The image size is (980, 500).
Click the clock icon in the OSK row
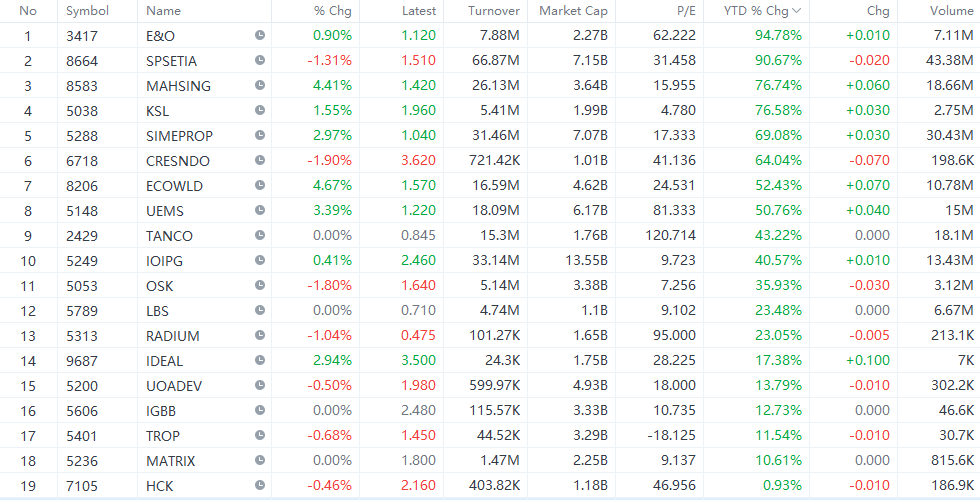click(260, 286)
